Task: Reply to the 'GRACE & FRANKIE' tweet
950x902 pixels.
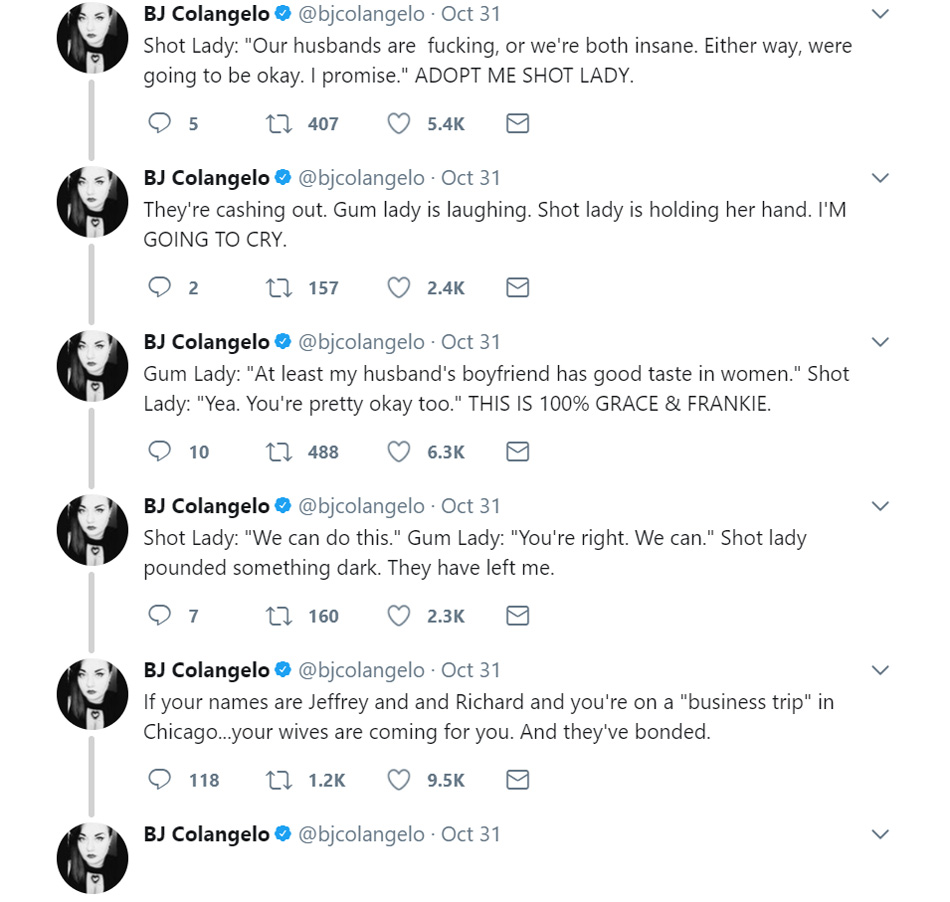Action: [160, 452]
